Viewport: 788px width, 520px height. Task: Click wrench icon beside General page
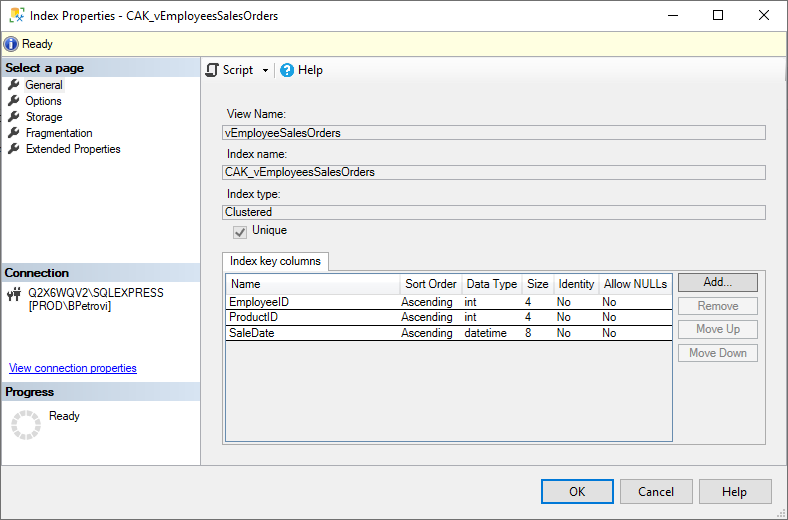(x=14, y=84)
